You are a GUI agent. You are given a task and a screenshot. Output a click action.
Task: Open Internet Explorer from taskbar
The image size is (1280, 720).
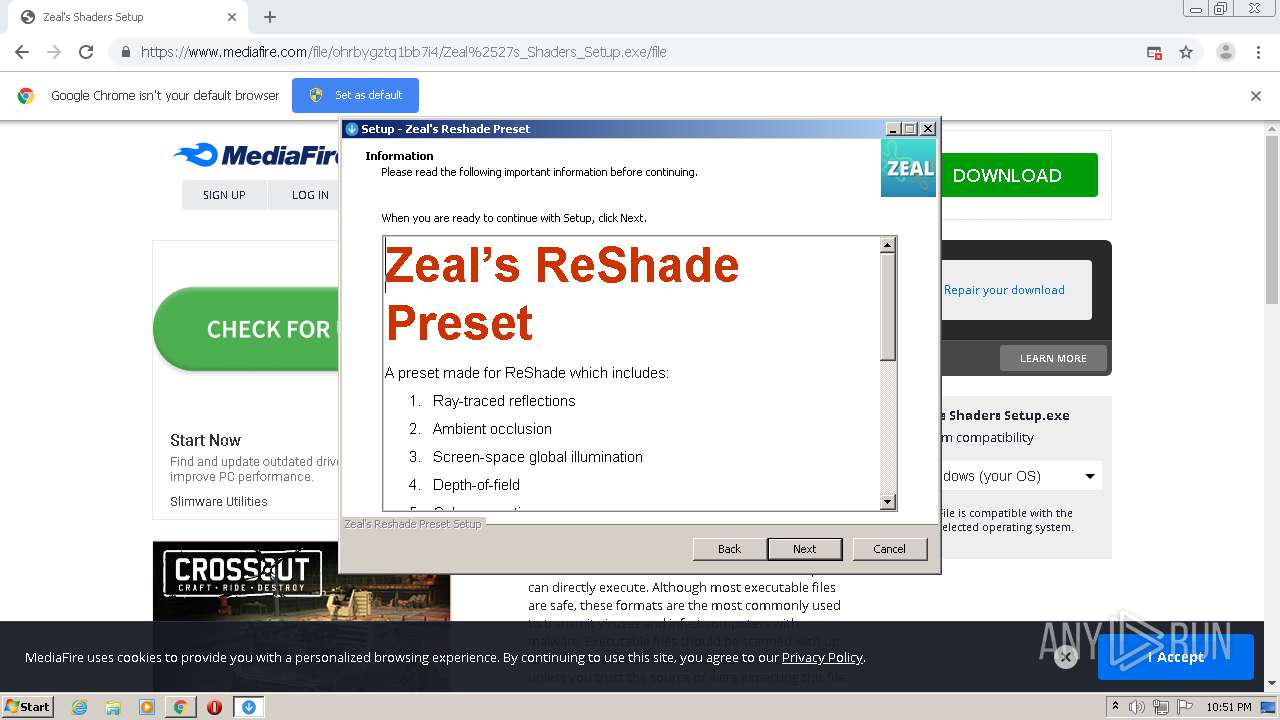[79, 707]
